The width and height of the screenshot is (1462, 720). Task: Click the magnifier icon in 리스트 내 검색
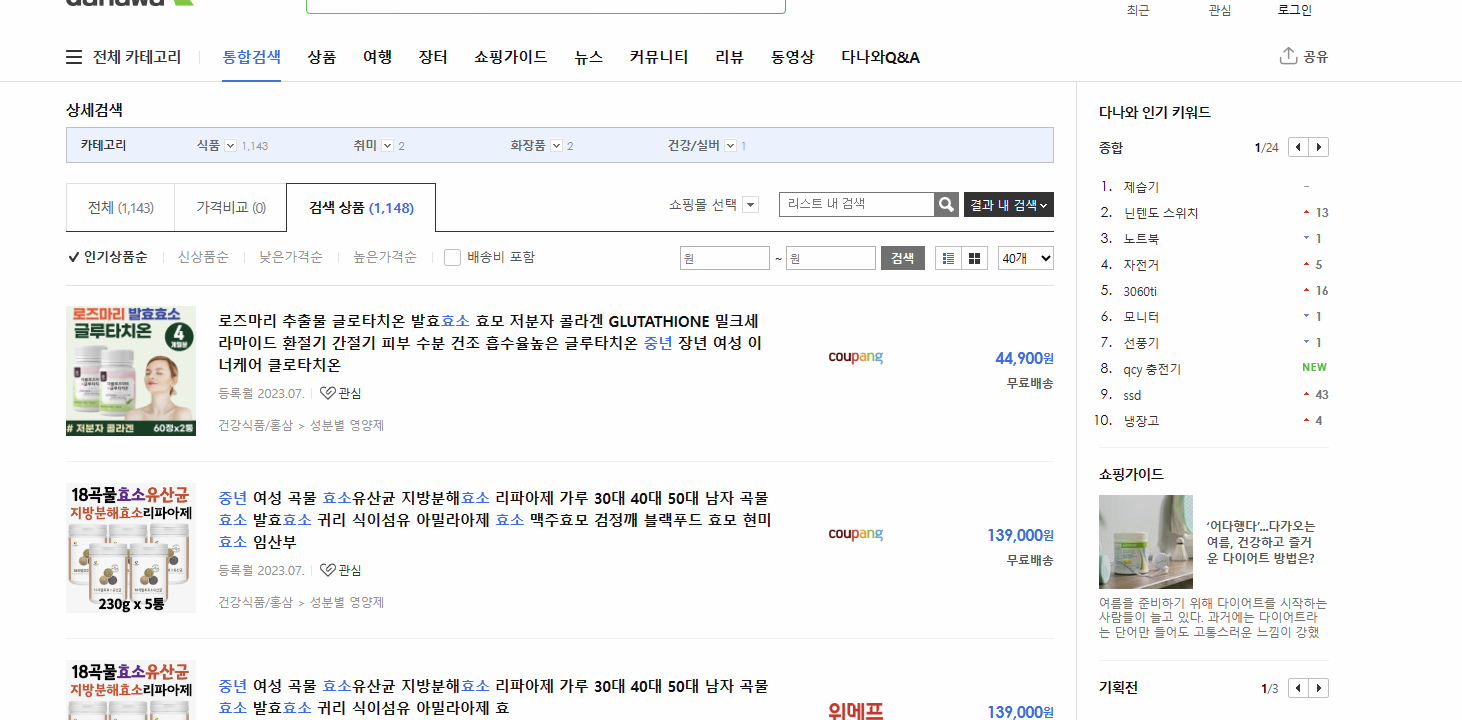945,204
